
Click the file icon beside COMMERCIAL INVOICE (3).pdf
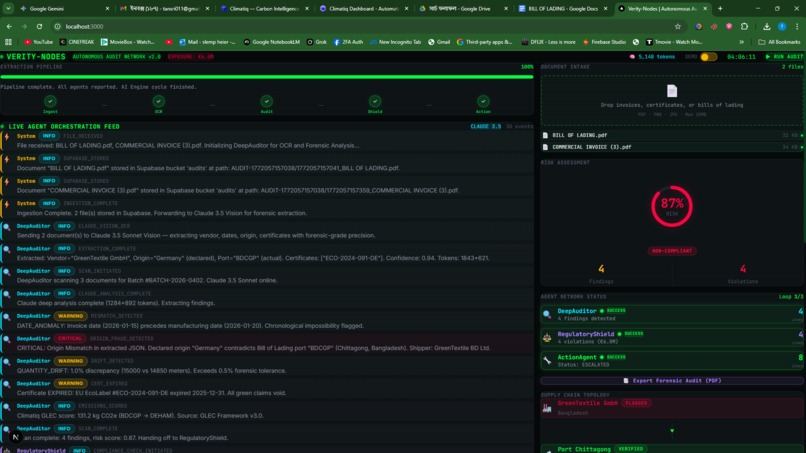tap(545, 147)
